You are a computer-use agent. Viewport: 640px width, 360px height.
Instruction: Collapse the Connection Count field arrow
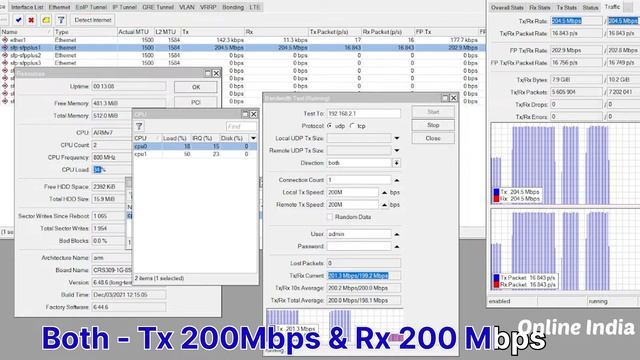click(397, 180)
